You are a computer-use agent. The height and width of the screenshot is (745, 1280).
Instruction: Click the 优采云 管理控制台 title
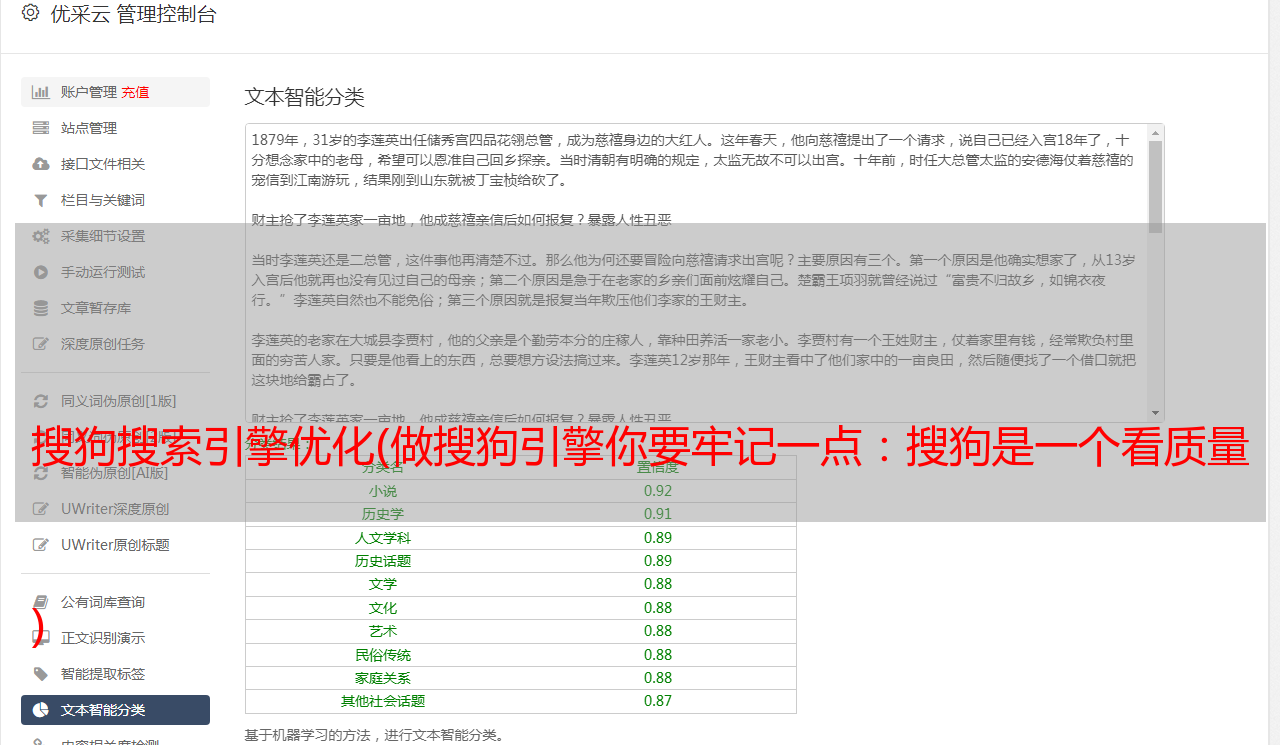133,14
